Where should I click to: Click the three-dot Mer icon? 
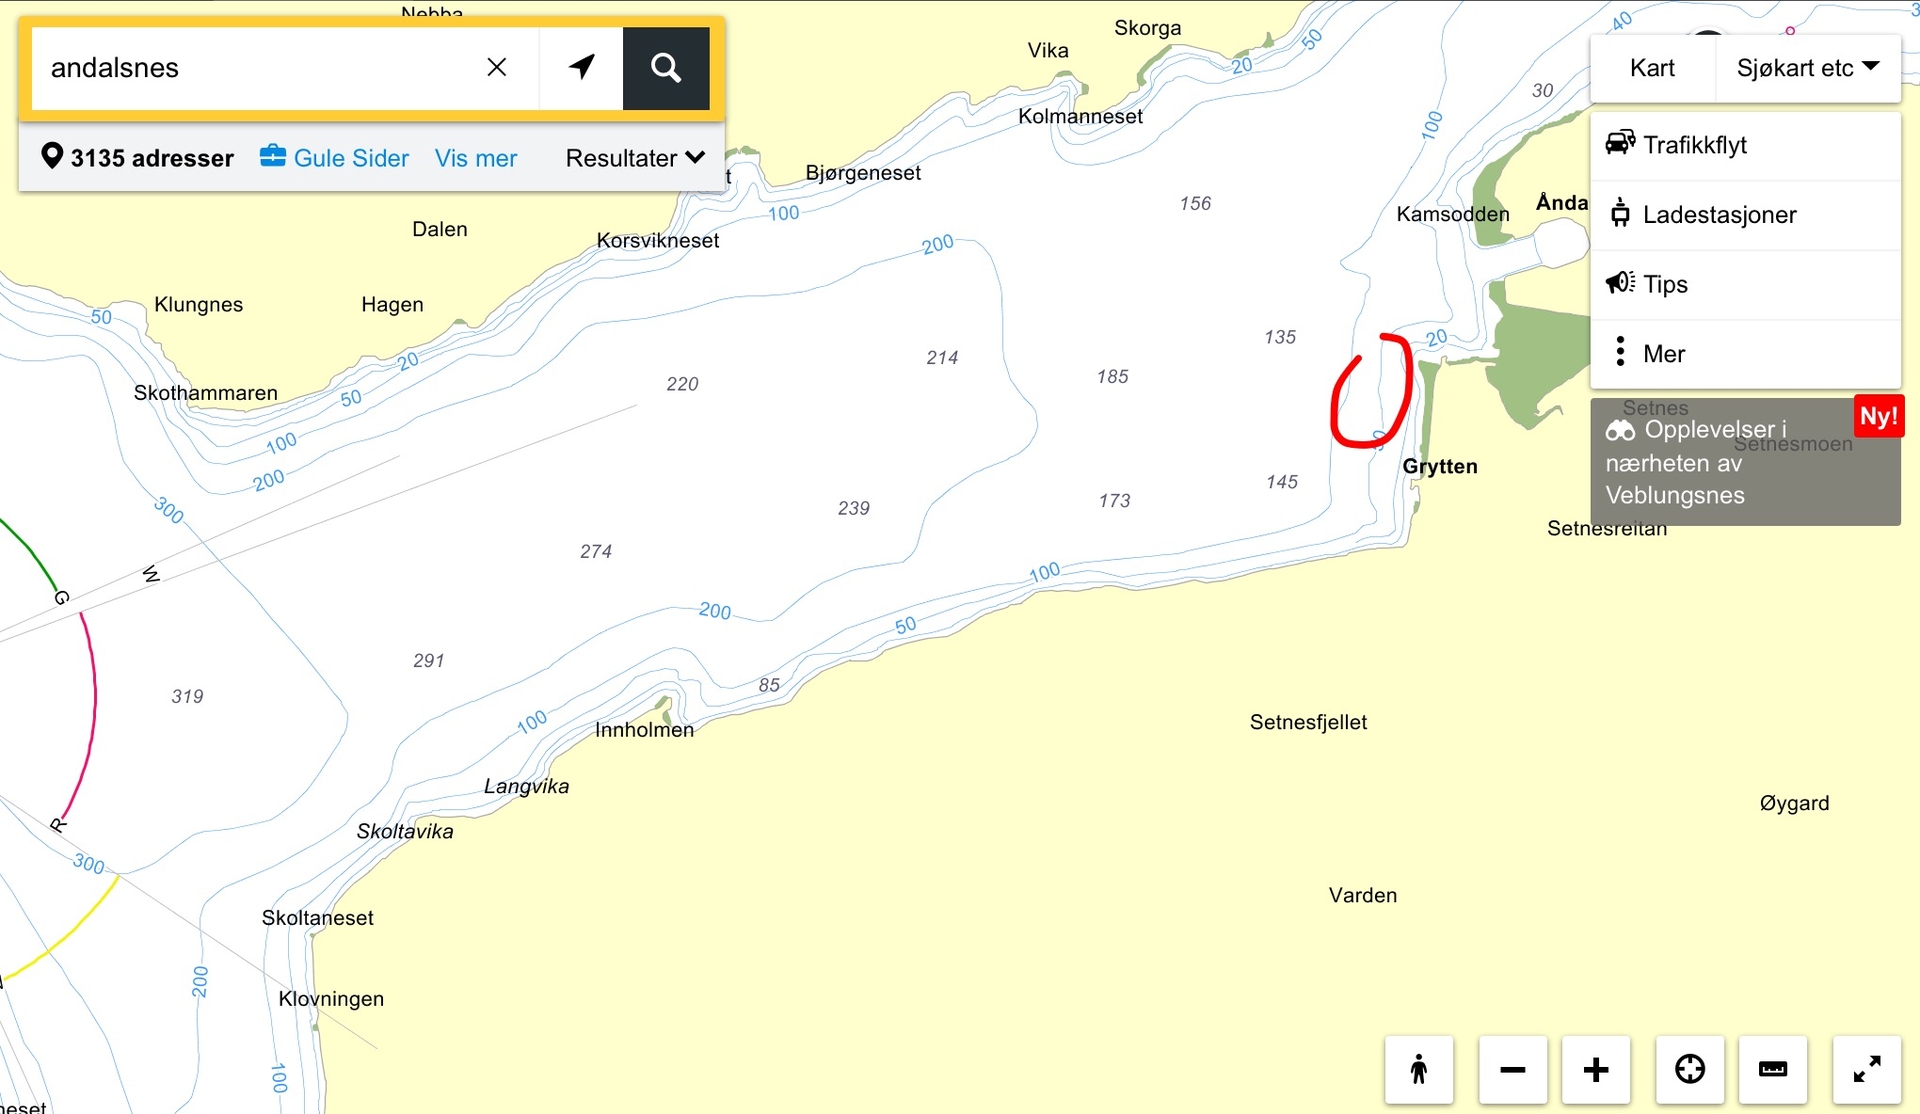coord(1620,352)
